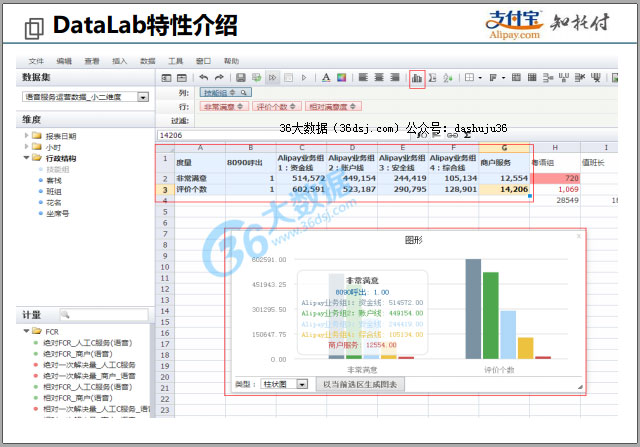The width and height of the screenshot is (640, 447).
Task: Click cell with value 14,206
Action: point(504,189)
